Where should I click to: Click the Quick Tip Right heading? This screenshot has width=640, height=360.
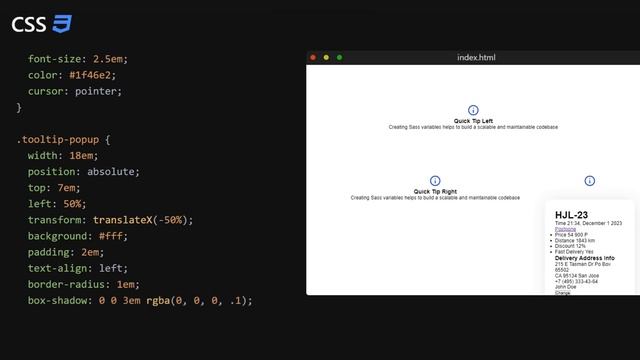[x=435, y=191]
